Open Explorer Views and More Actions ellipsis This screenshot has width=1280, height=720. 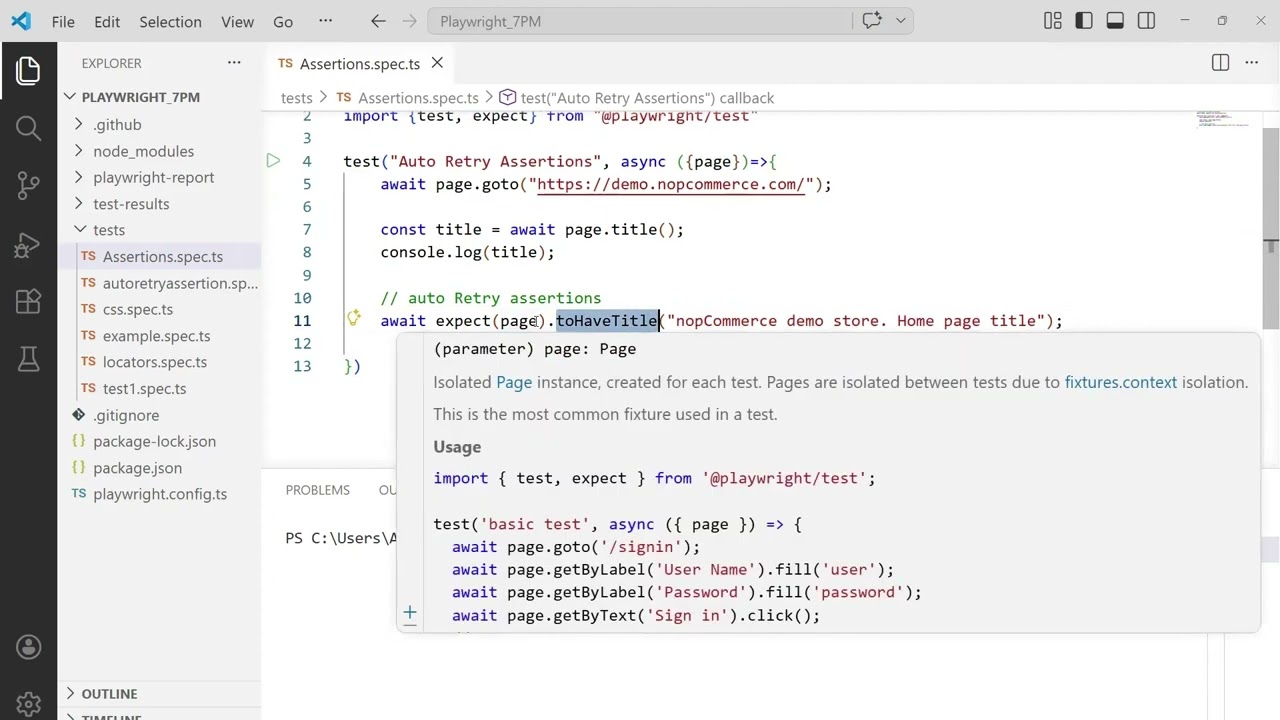(x=234, y=63)
